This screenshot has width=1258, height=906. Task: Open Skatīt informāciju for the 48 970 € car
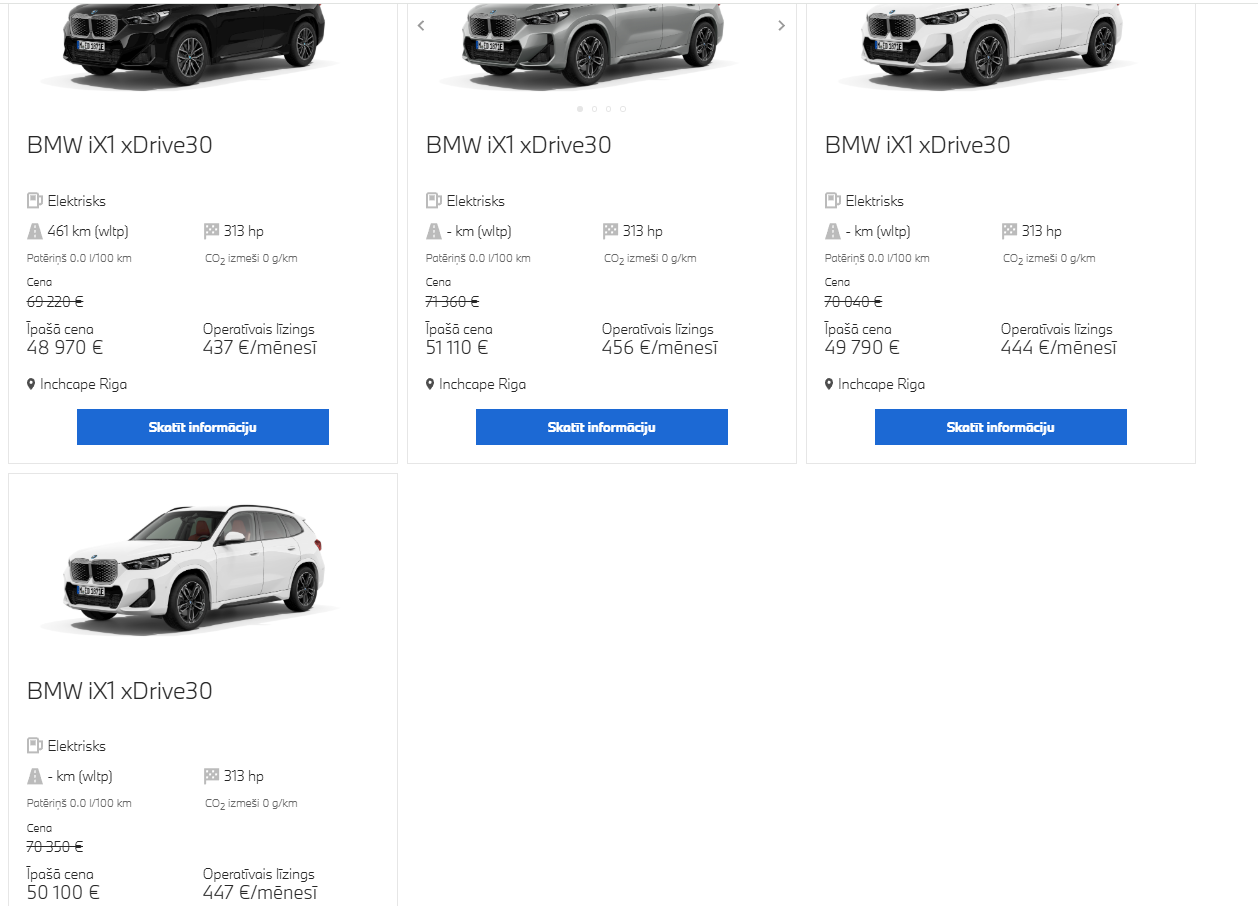(x=203, y=427)
